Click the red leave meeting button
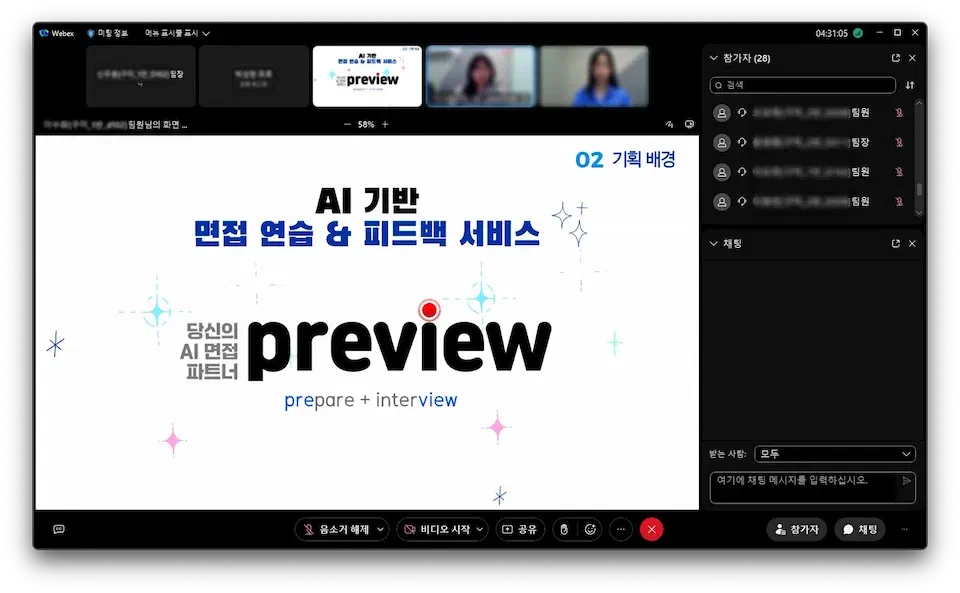 [x=651, y=529]
